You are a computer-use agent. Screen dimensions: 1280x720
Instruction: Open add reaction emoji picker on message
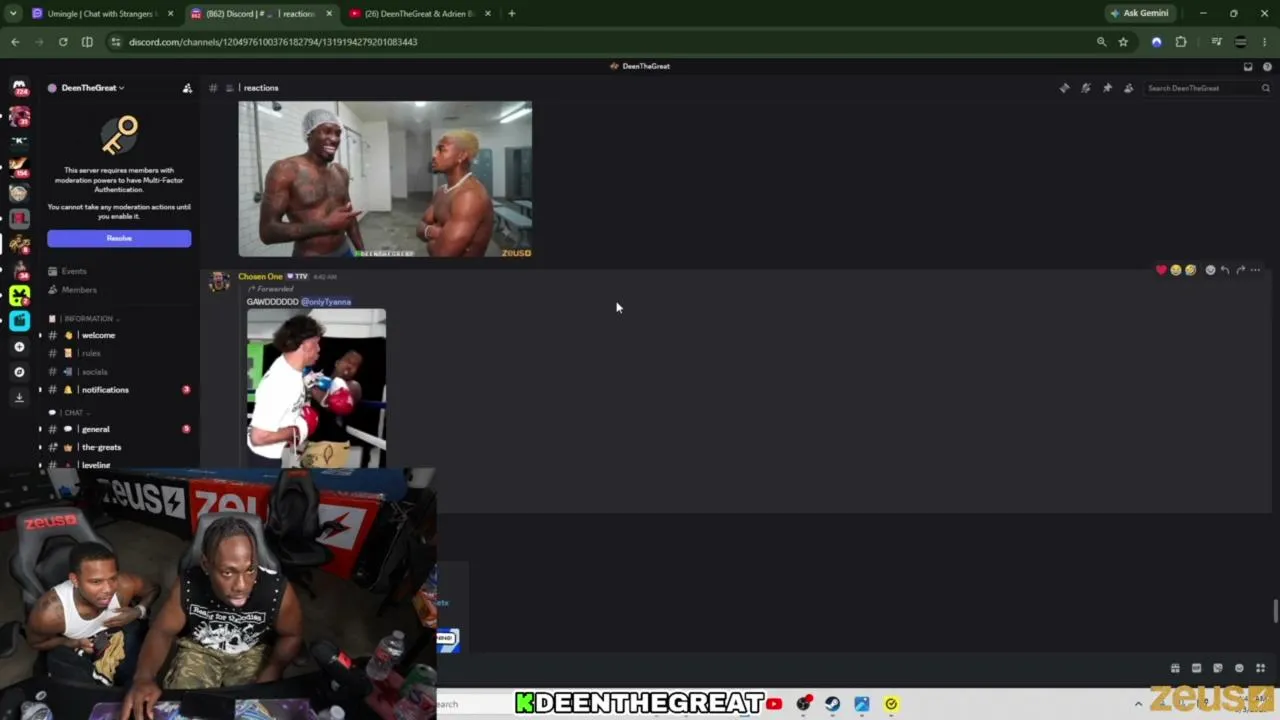click(1210, 270)
